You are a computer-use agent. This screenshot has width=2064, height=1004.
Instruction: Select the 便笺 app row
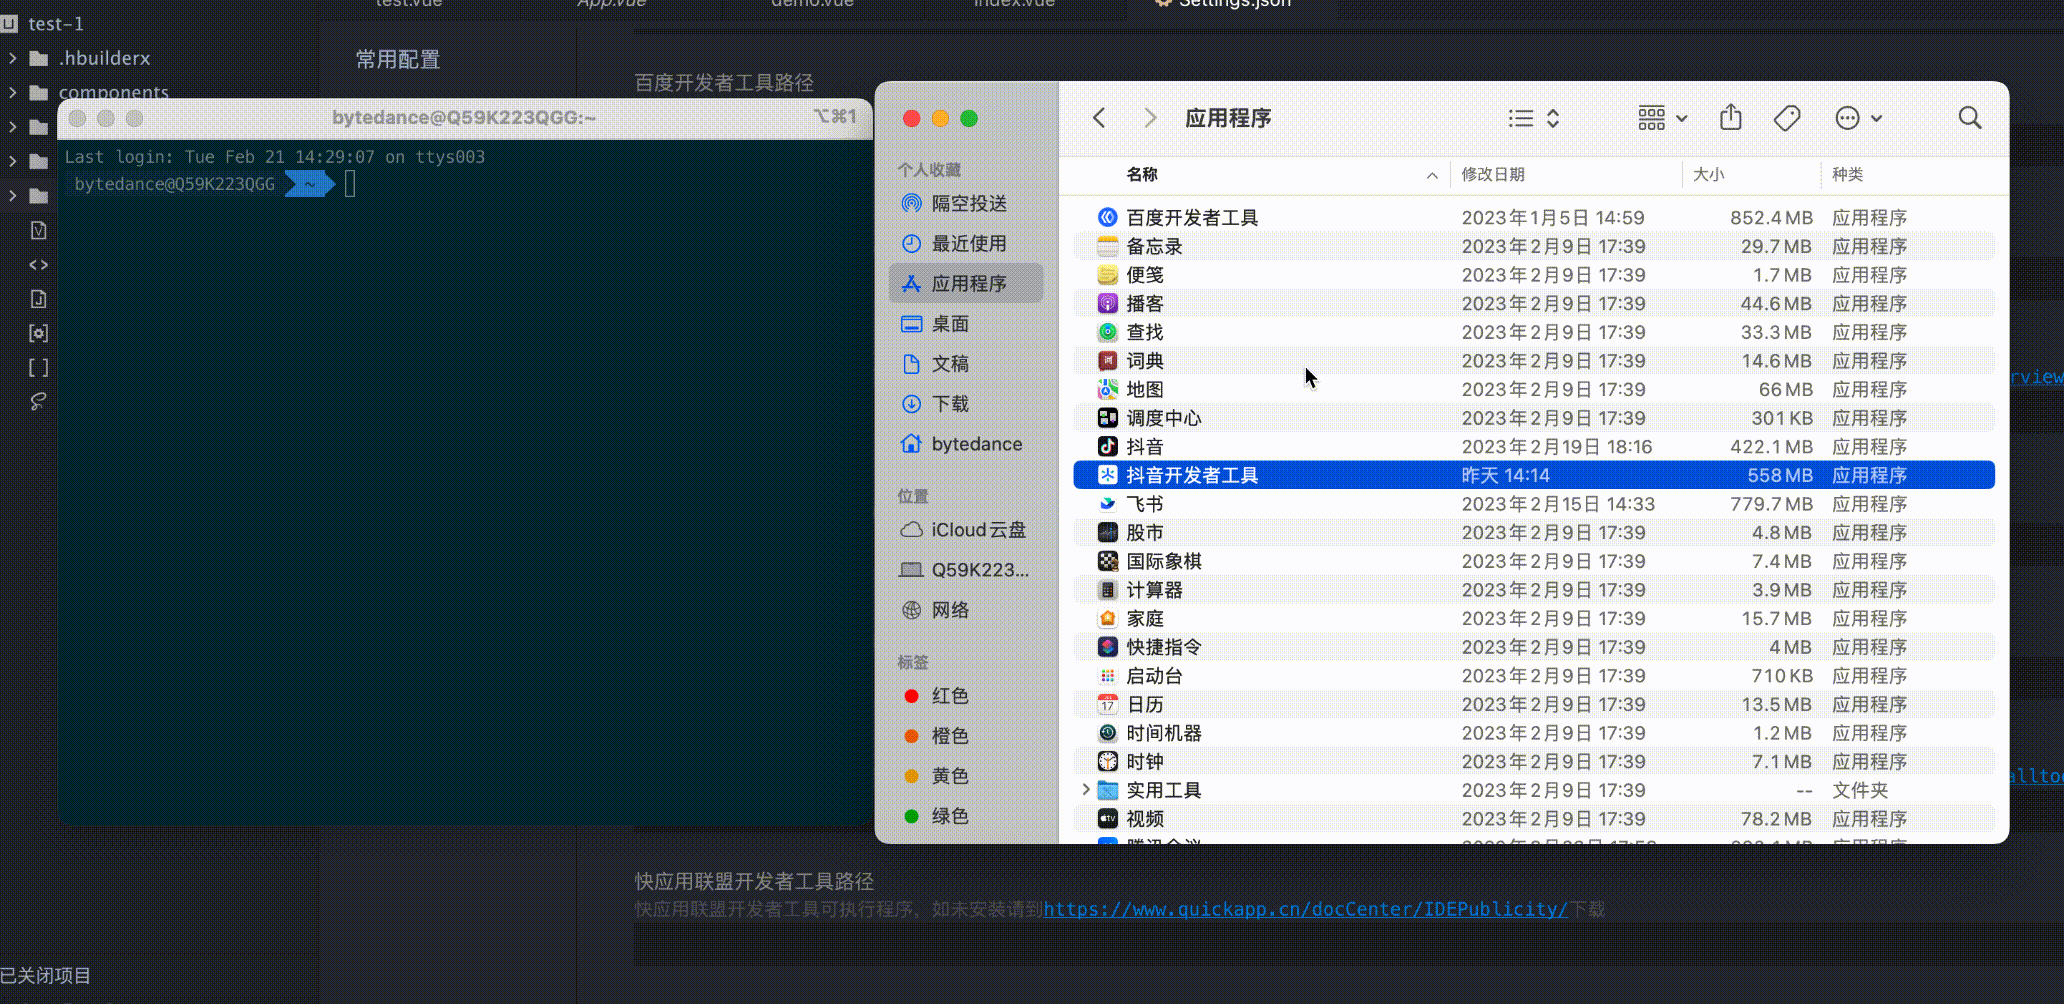point(1534,274)
